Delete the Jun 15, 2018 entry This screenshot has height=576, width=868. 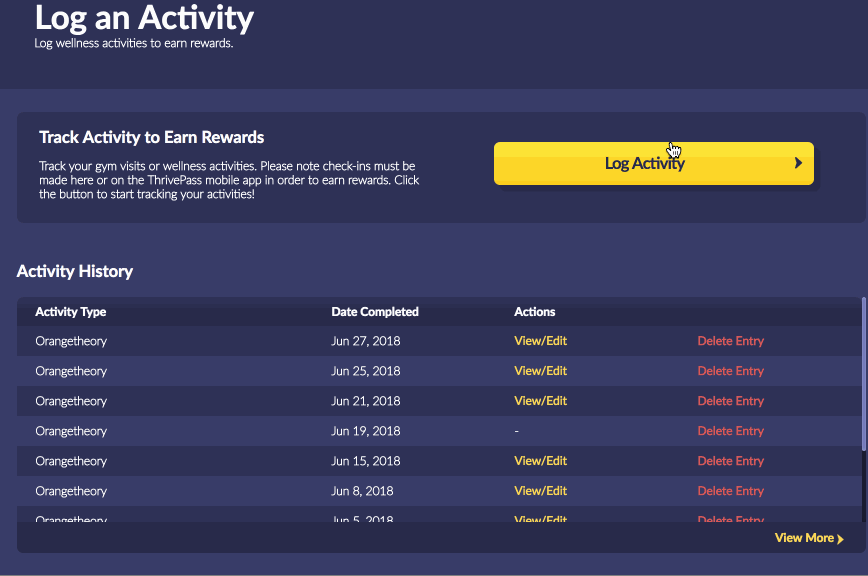coord(730,461)
